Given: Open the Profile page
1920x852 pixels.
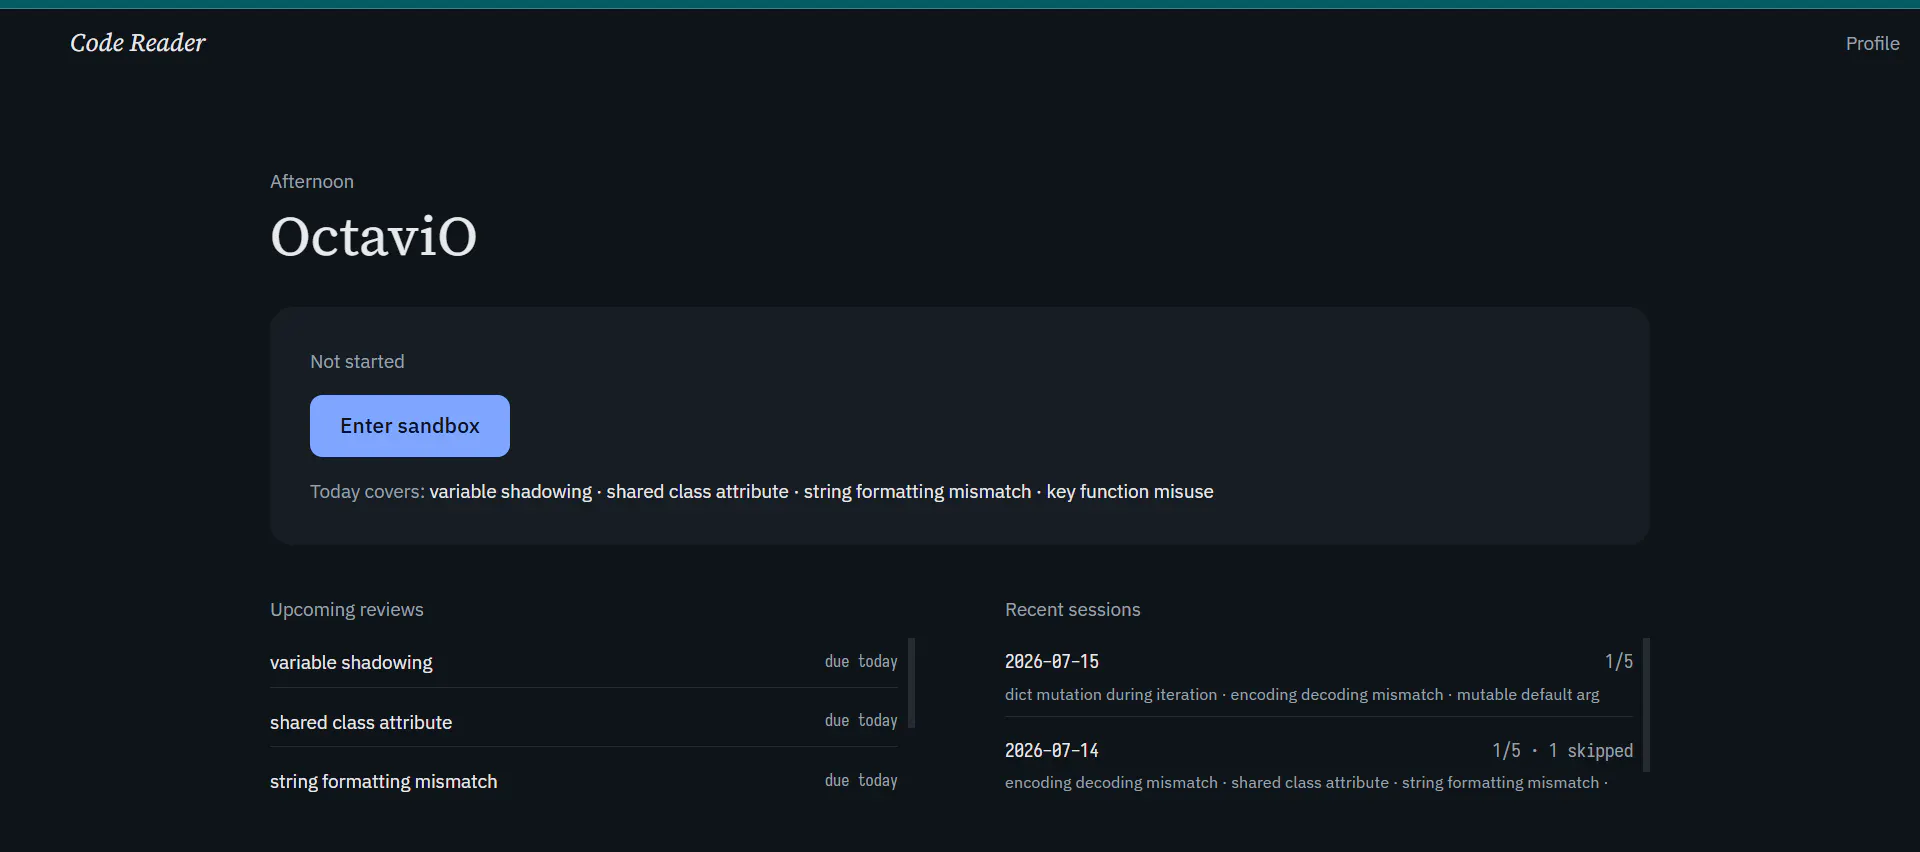Looking at the screenshot, I should (x=1872, y=43).
